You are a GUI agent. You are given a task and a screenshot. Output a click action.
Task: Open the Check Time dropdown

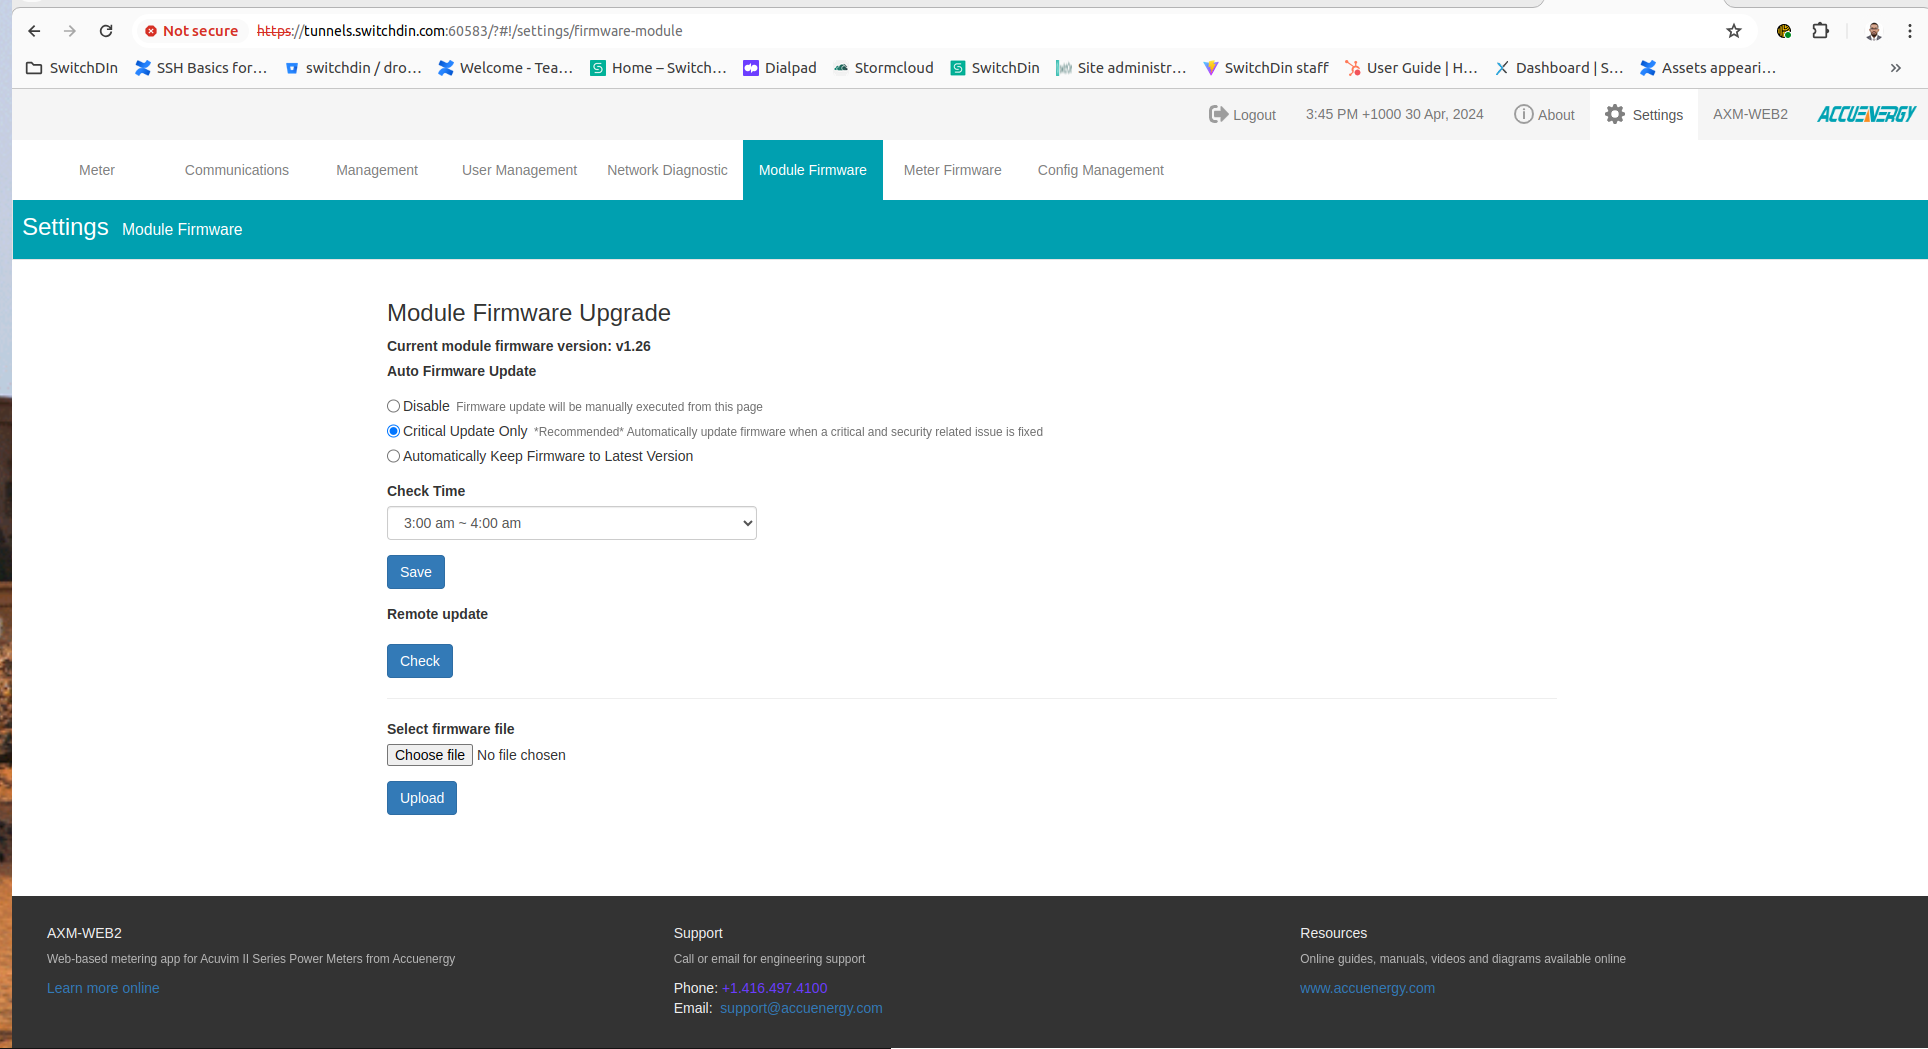572,523
